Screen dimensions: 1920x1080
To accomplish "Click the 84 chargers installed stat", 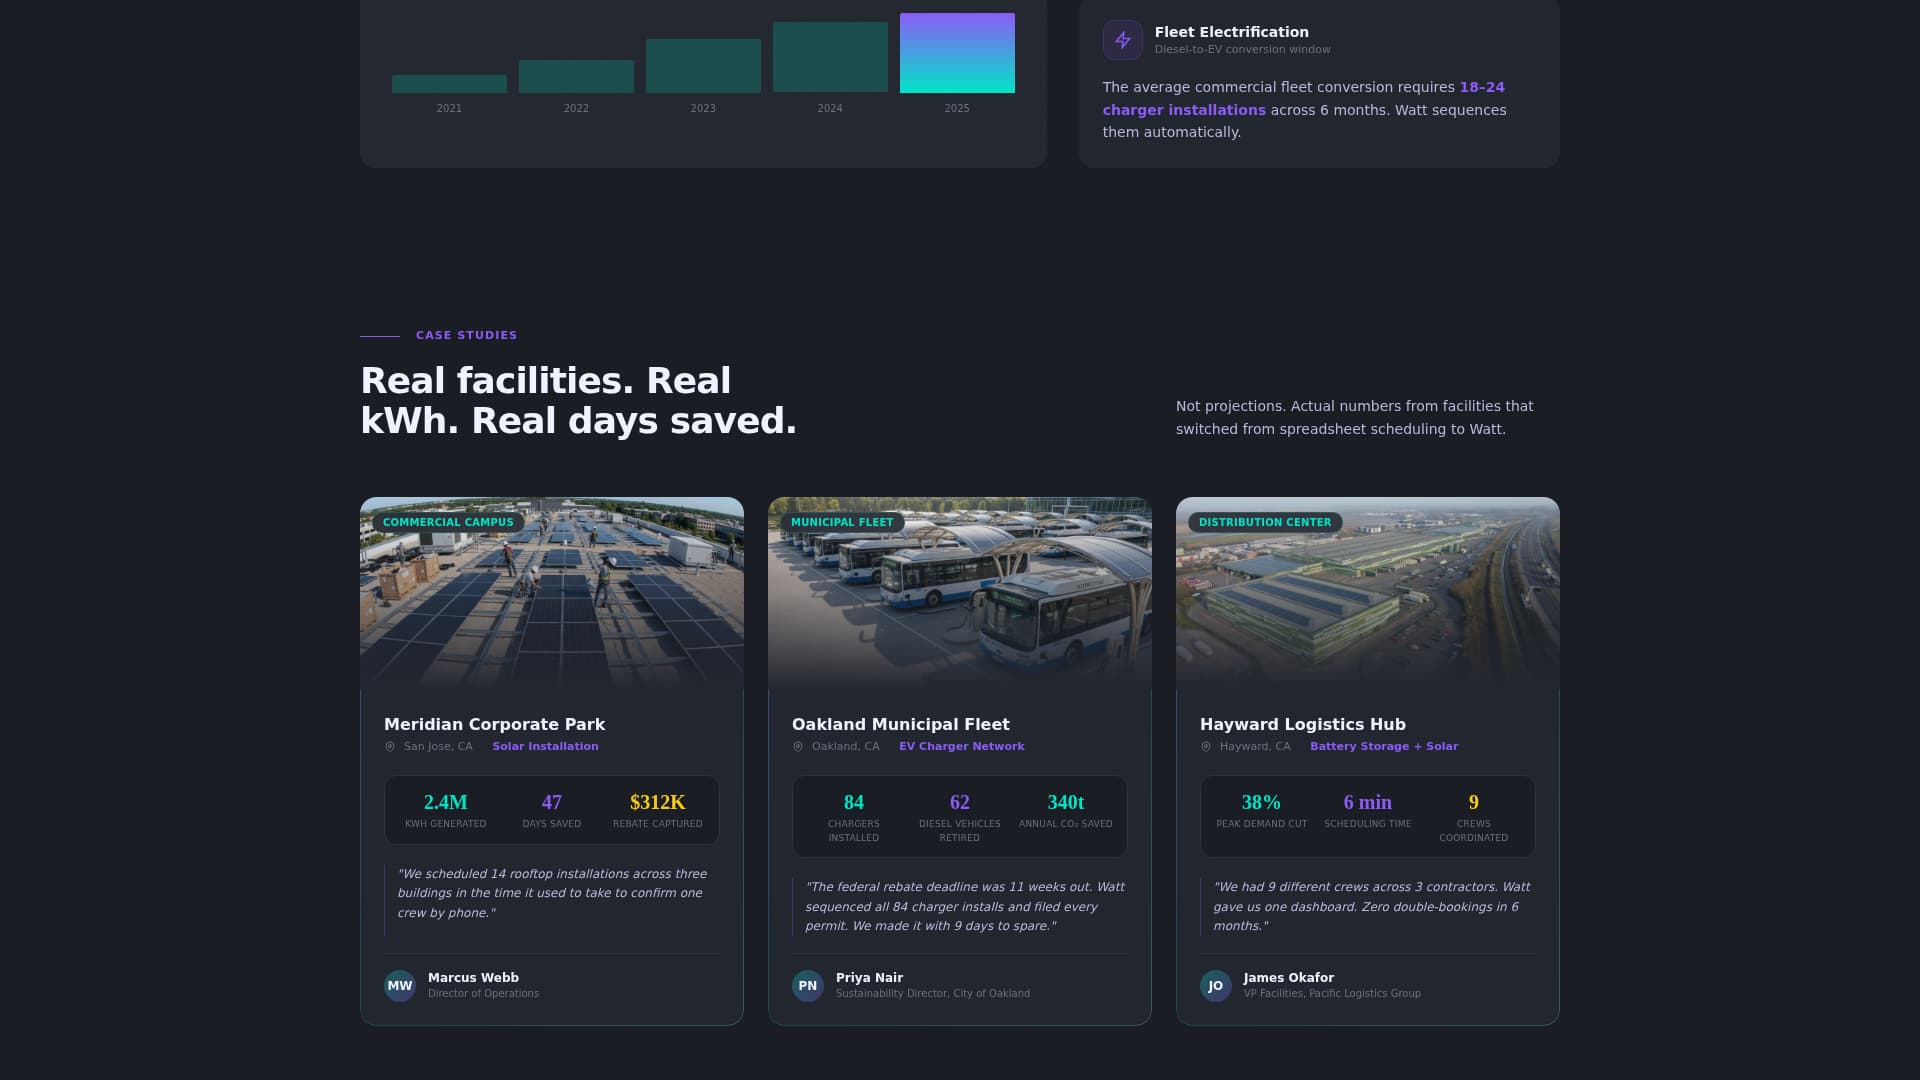I will click(x=854, y=818).
